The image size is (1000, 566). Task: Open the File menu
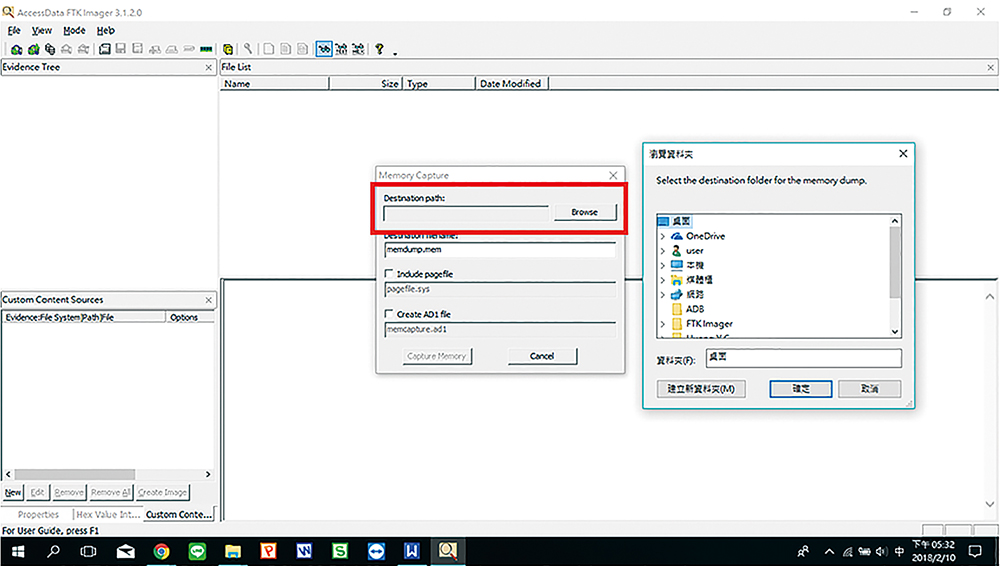pos(14,30)
